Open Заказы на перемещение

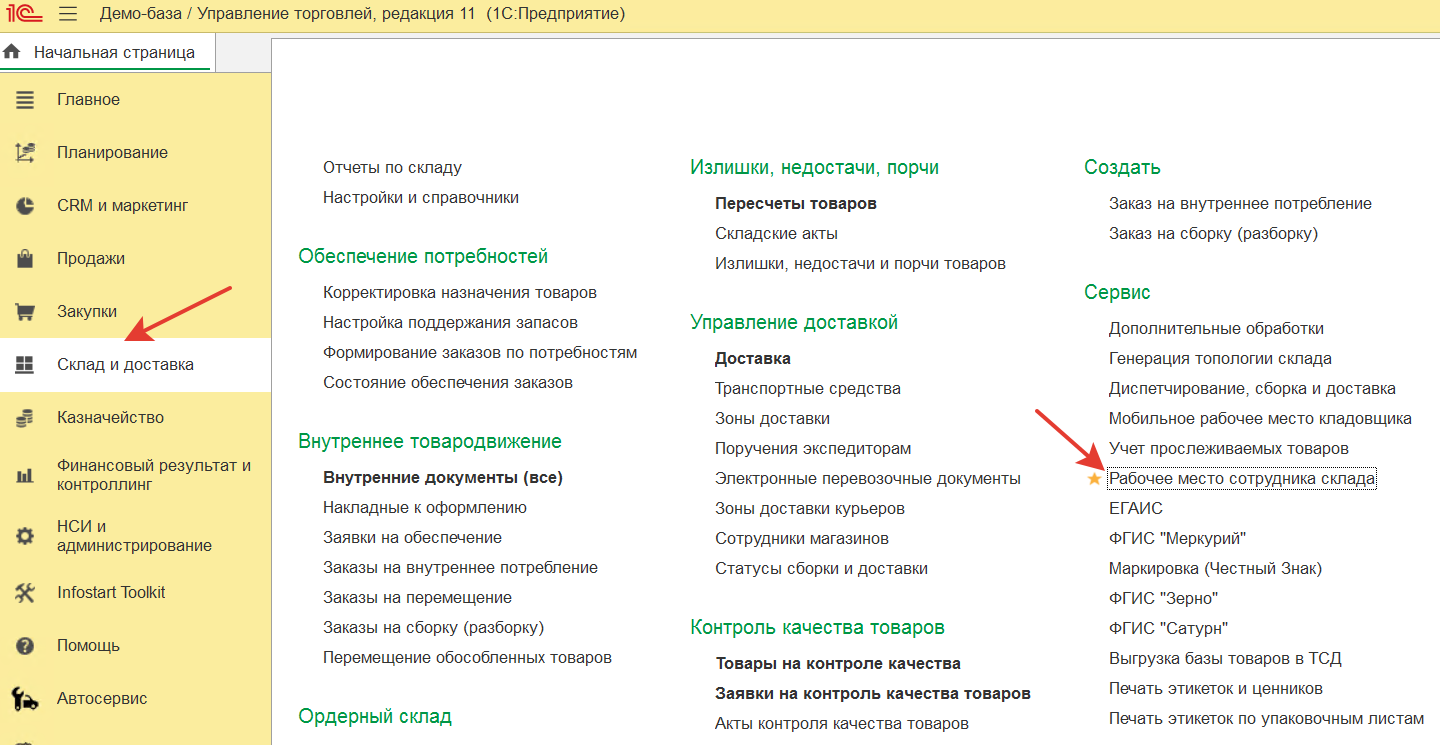click(x=417, y=598)
